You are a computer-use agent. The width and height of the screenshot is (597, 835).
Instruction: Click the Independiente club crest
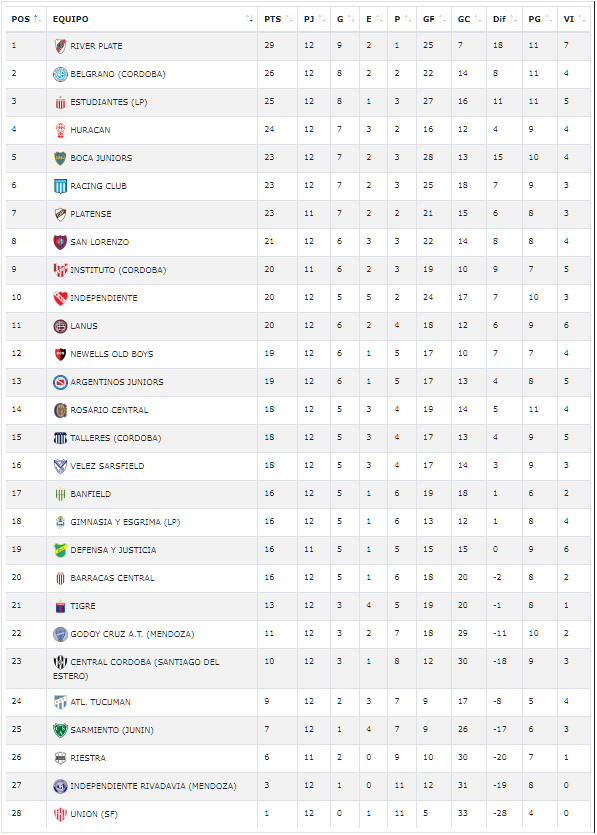[x=60, y=298]
